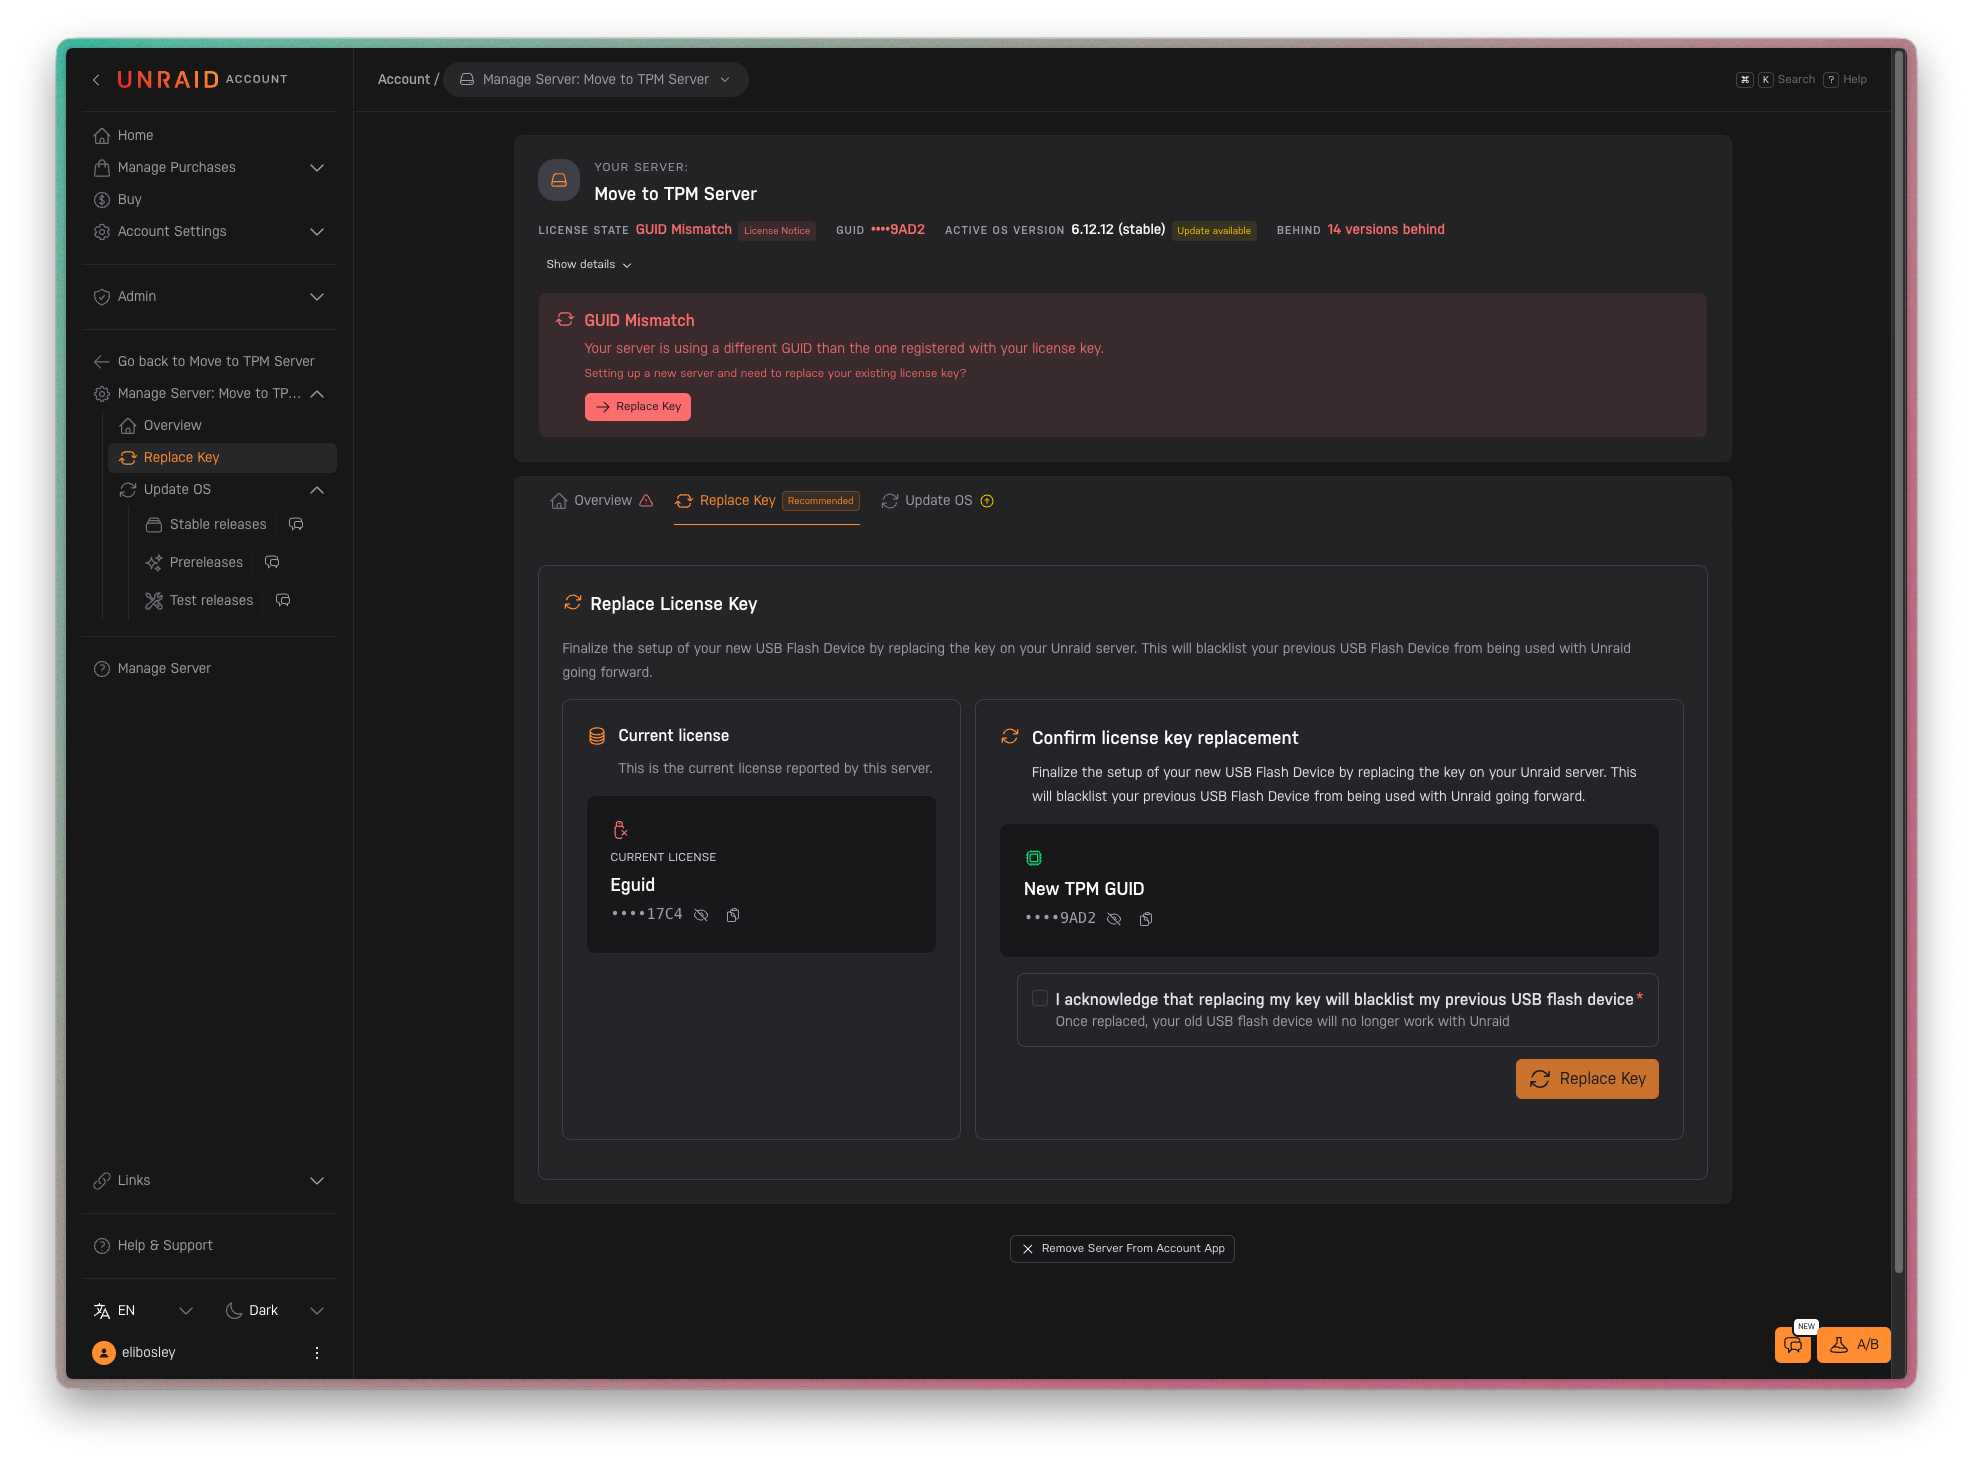Open the user menu dots next to elibosley
Screen dimensions: 1973x1463
click(x=317, y=1353)
